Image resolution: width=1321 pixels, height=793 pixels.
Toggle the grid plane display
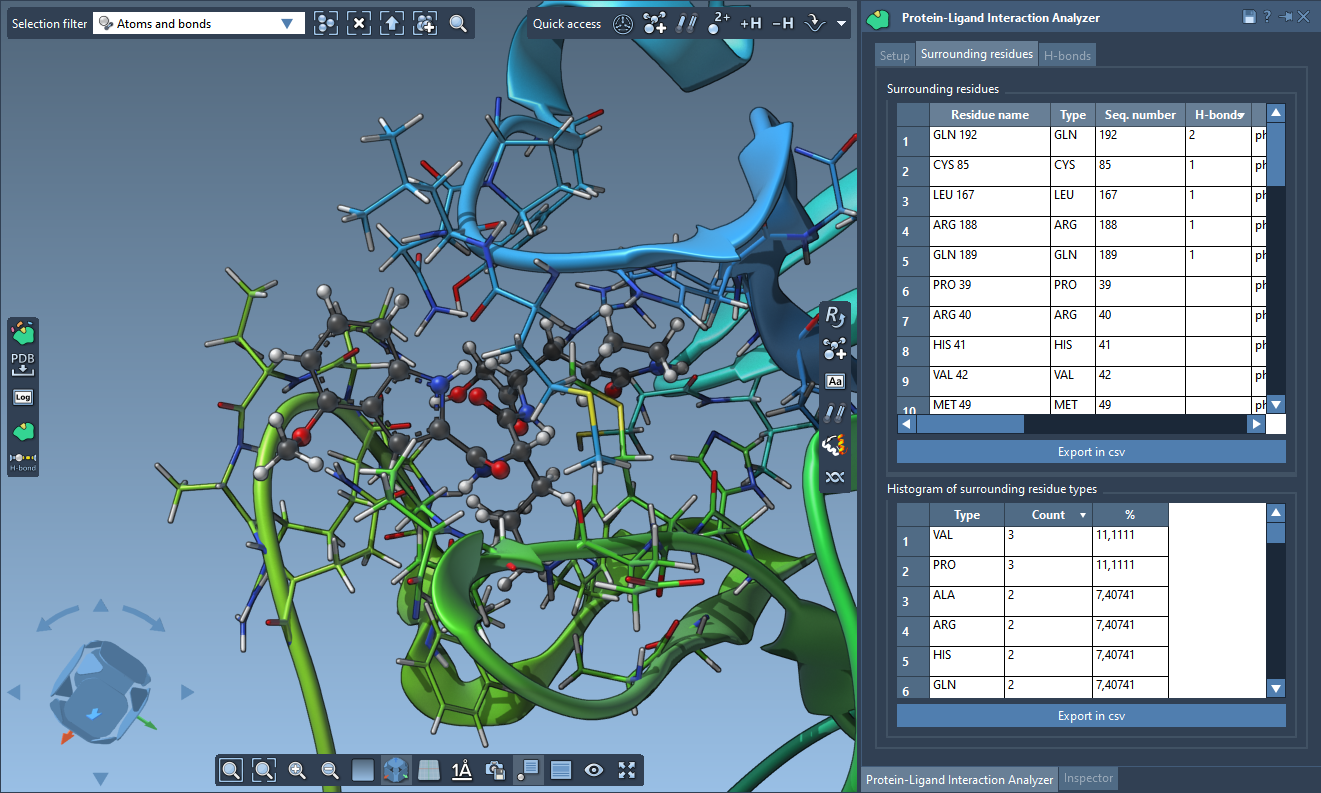pyautogui.click(x=429, y=770)
